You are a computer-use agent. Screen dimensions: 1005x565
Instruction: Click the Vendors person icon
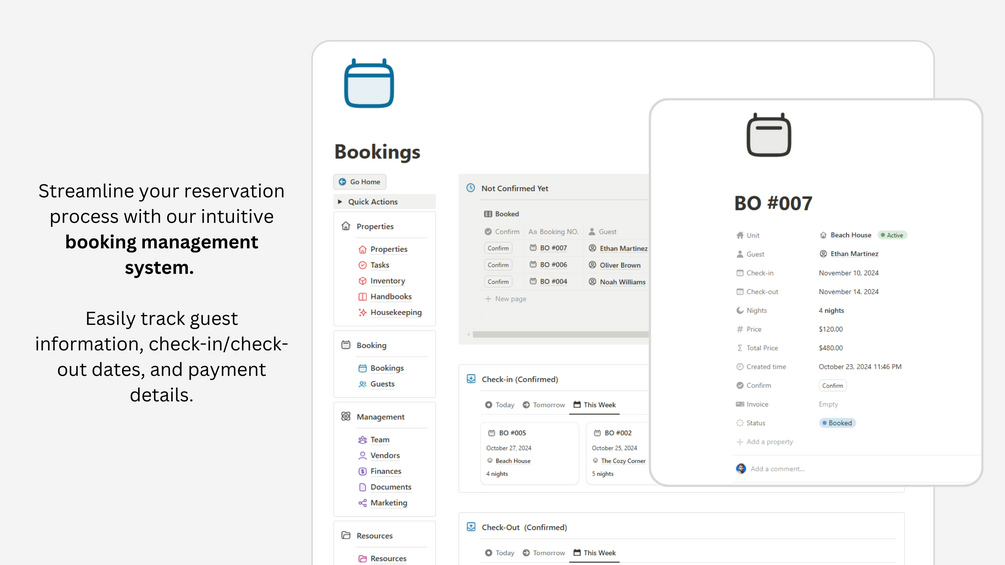362,455
